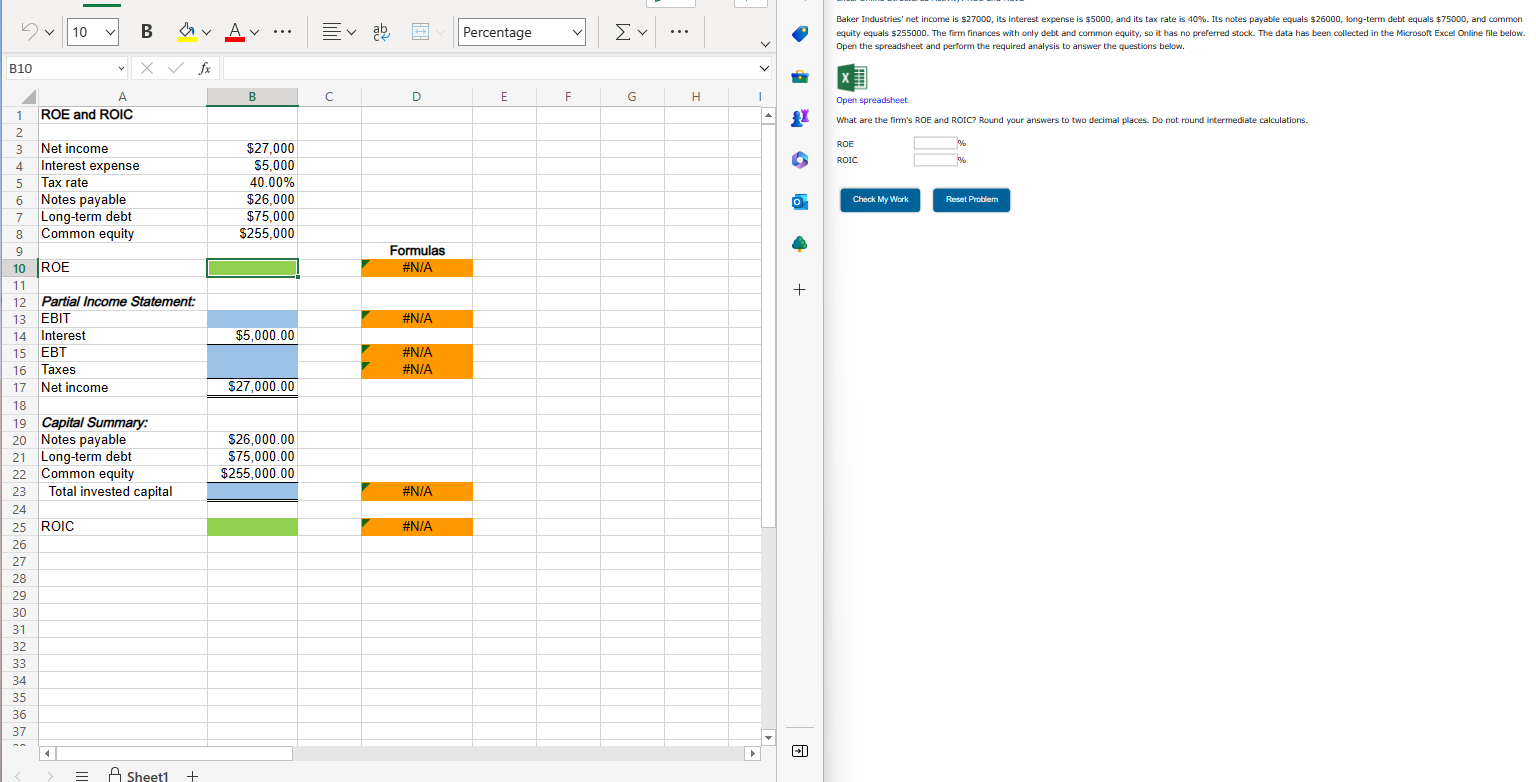Screen dimensions: 1536x782
Task: Open the AutoSum function icon
Action: (x=621, y=31)
